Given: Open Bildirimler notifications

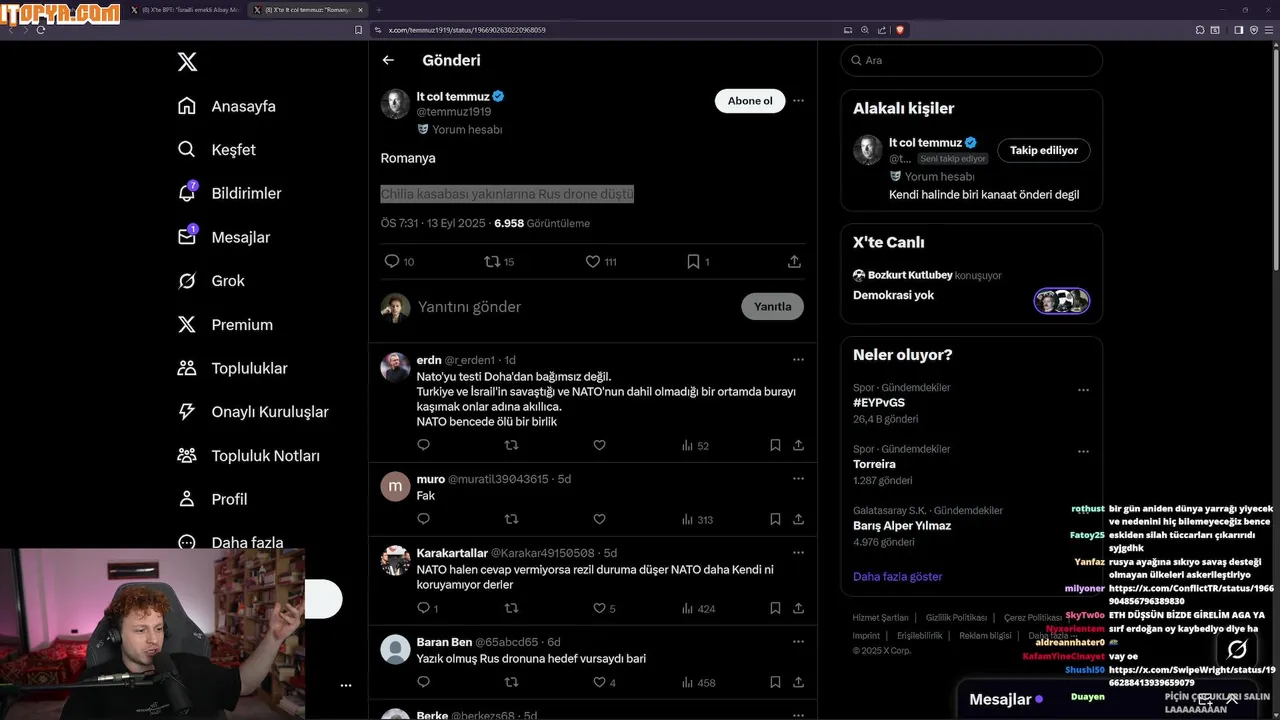Looking at the screenshot, I should [x=229, y=193].
